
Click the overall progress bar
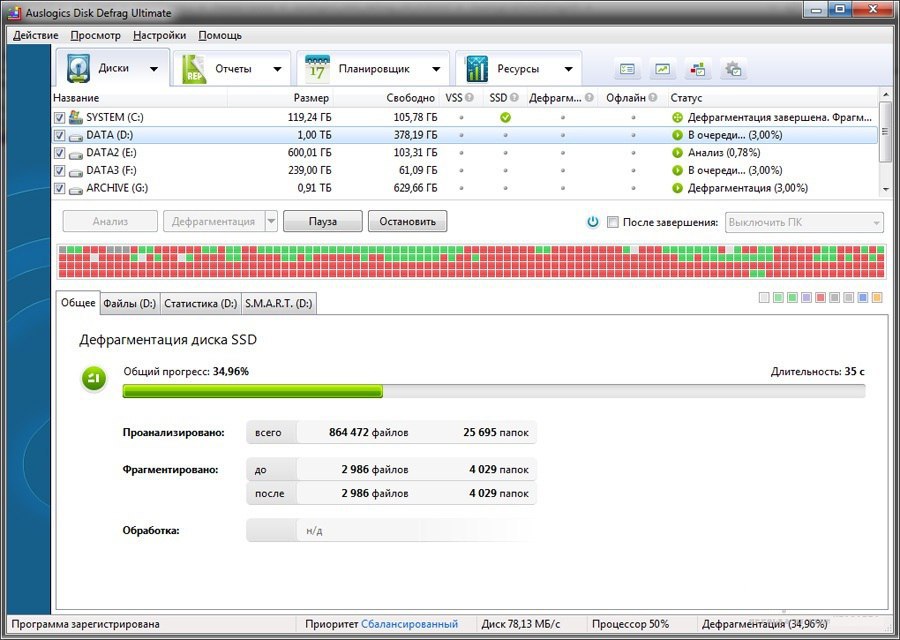pos(494,391)
